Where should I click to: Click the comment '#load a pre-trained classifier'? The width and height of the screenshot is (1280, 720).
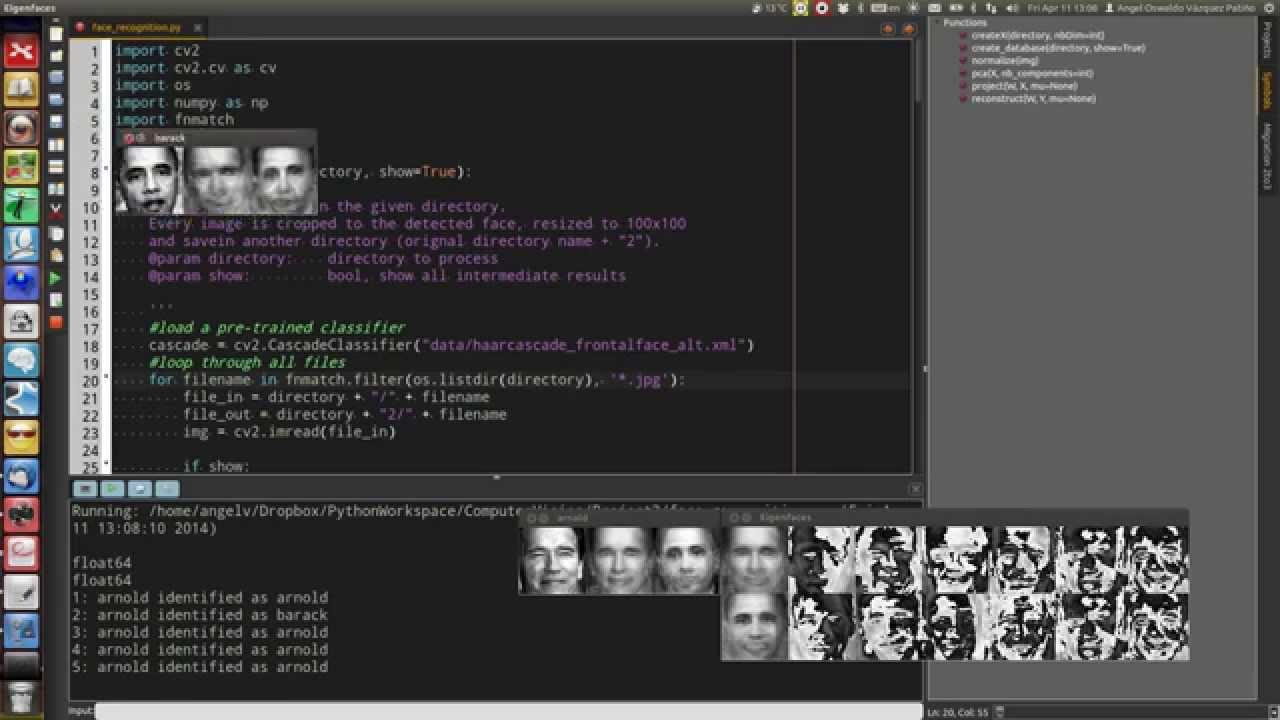tap(277, 328)
